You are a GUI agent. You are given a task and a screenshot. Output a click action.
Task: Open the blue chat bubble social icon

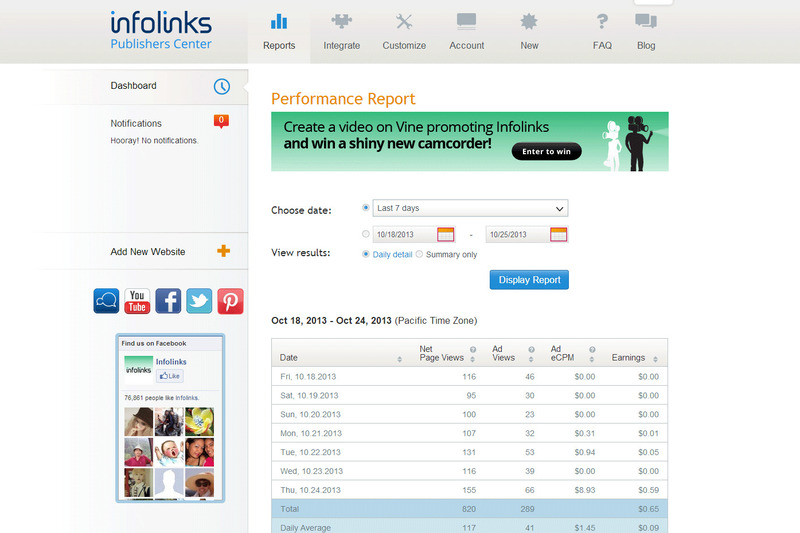106,301
